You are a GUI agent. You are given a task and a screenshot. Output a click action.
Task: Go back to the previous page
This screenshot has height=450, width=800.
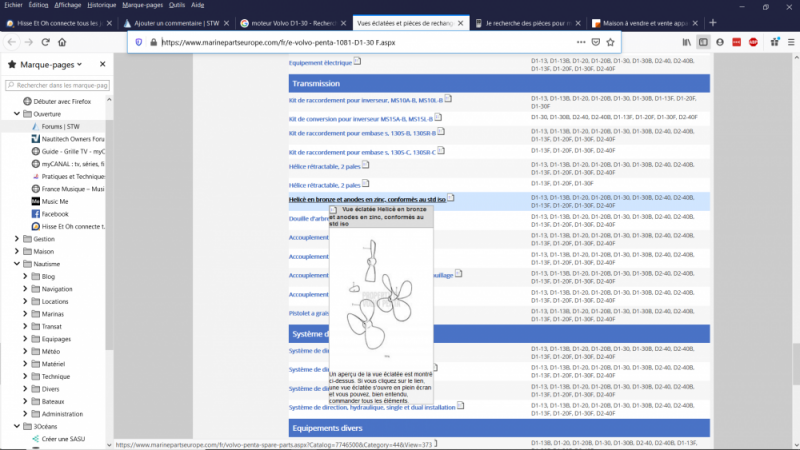[12, 42]
